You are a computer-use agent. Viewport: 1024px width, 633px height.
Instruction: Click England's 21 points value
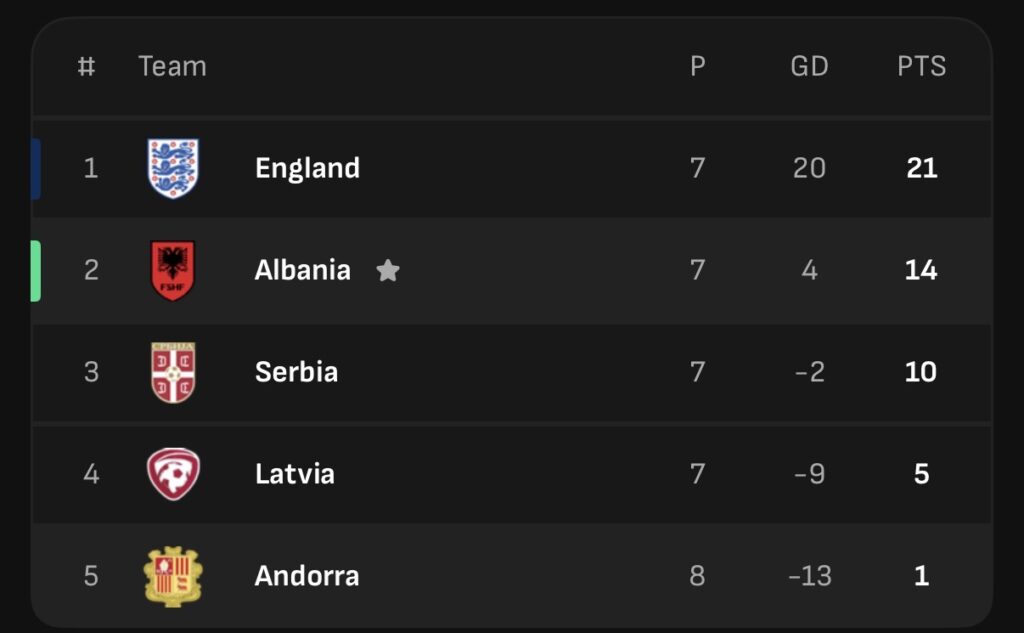[921, 168]
